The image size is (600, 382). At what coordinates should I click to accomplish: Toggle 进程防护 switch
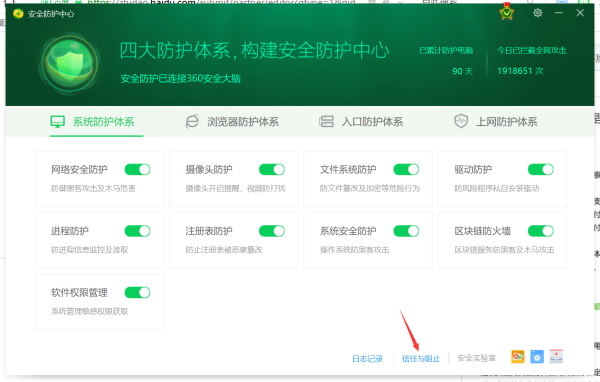click(x=137, y=231)
